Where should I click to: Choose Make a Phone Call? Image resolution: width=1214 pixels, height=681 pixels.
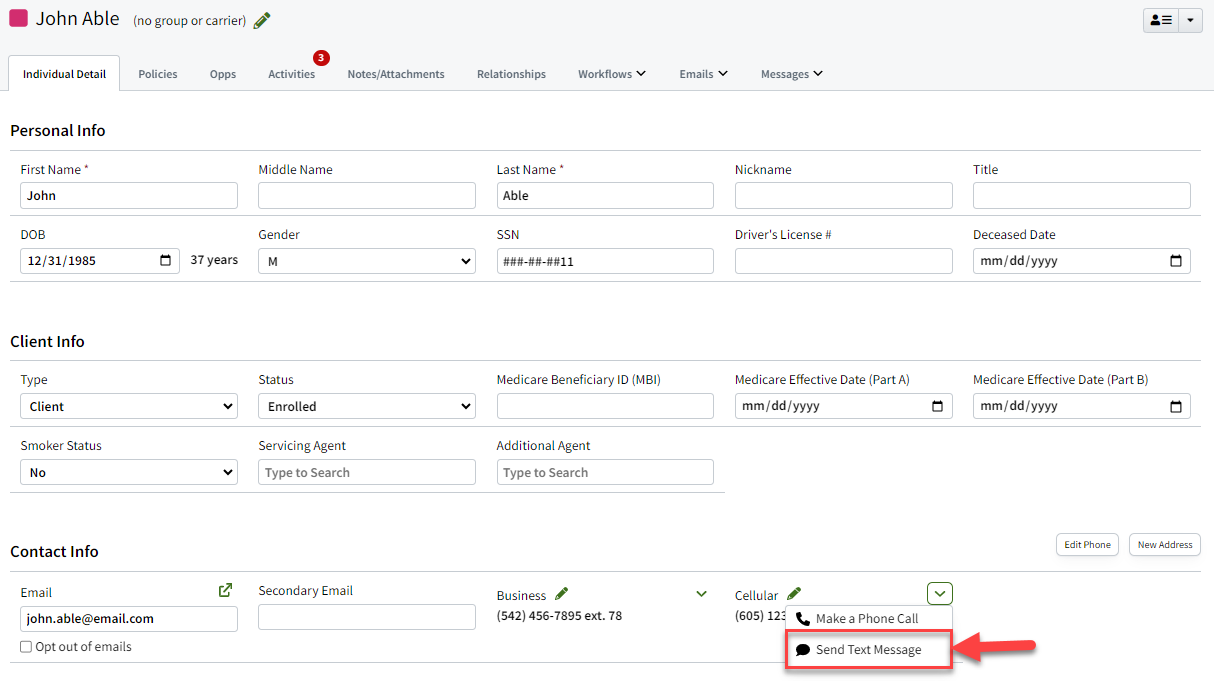pyautogui.click(x=868, y=619)
